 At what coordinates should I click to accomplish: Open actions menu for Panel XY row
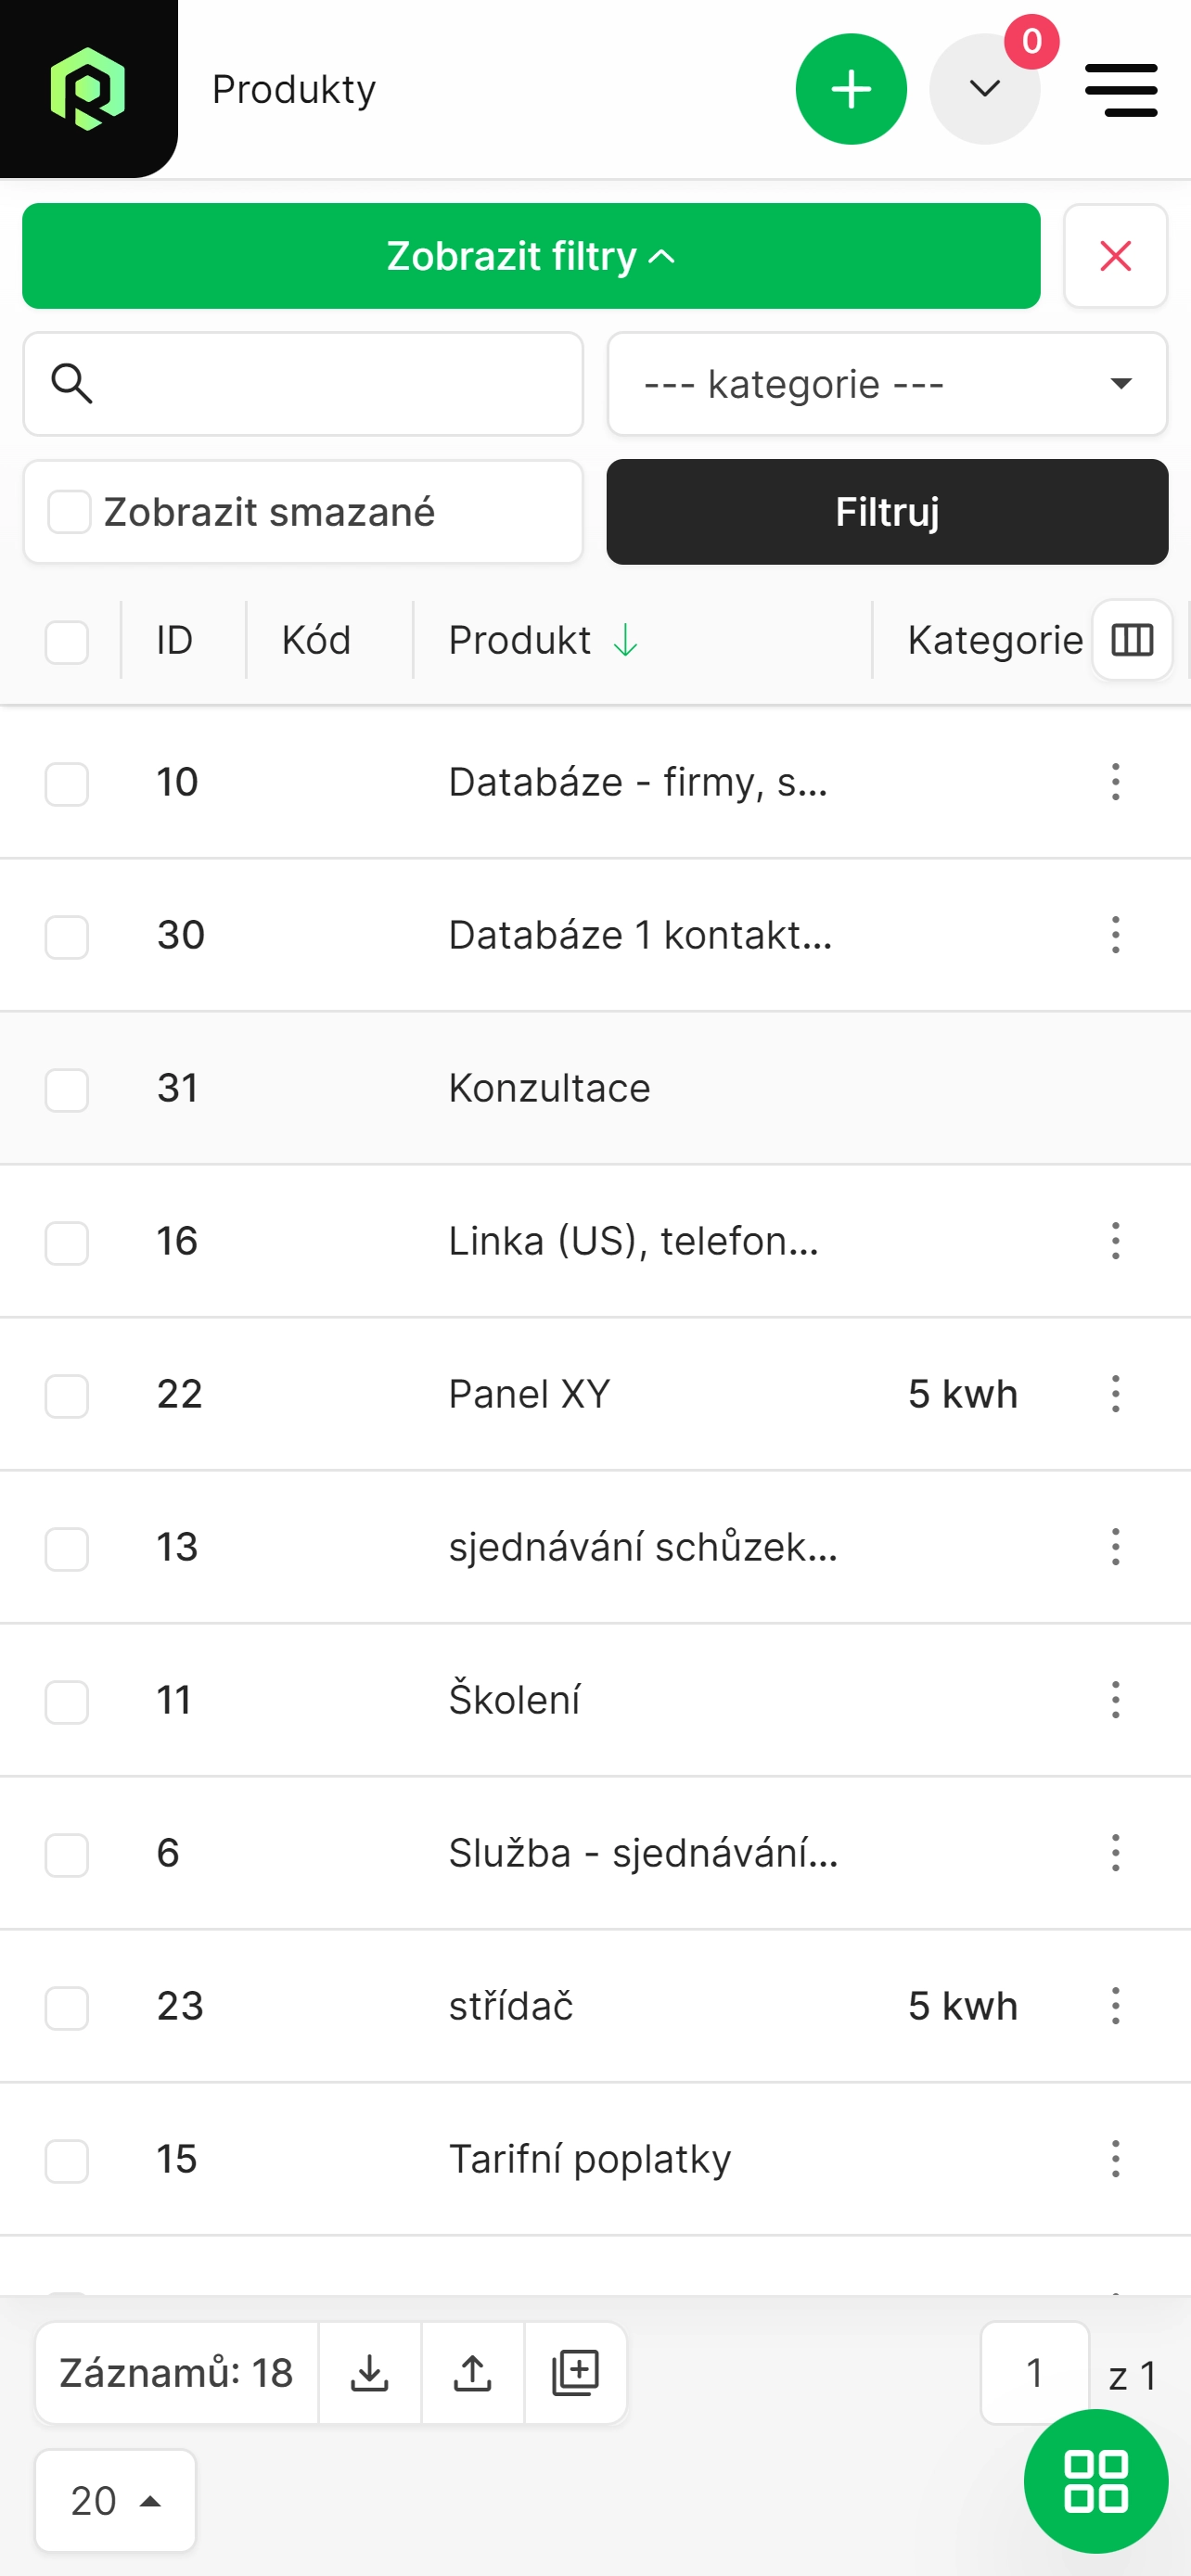point(1115,1393)
